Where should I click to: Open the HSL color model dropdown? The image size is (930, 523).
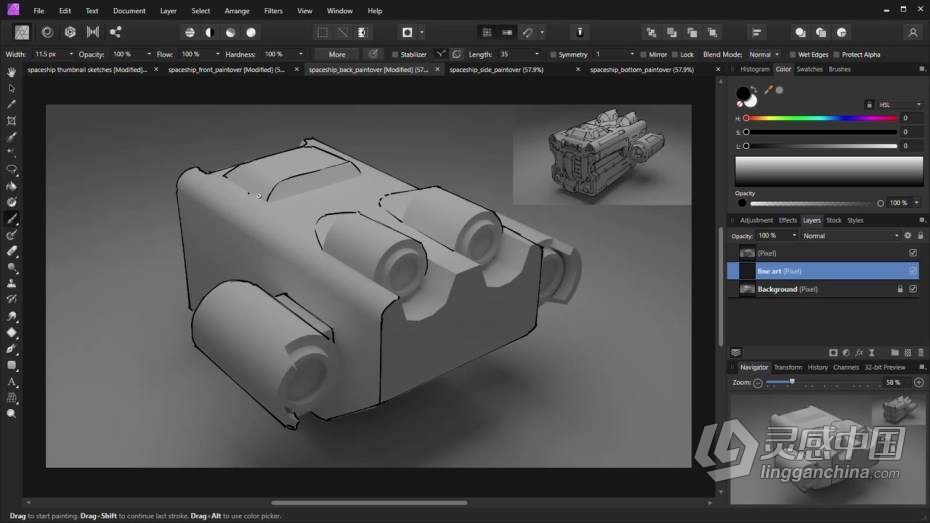tap(900, 104)
